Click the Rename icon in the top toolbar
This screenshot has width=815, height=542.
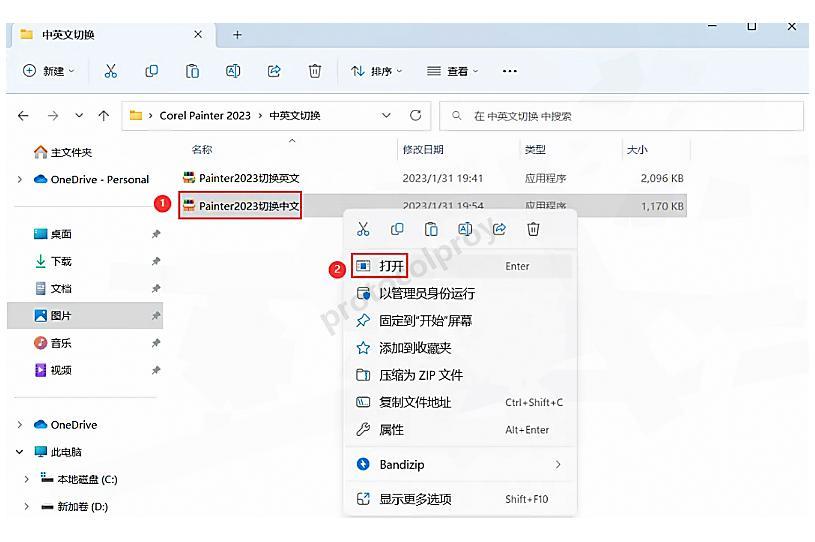pos(233,71)
